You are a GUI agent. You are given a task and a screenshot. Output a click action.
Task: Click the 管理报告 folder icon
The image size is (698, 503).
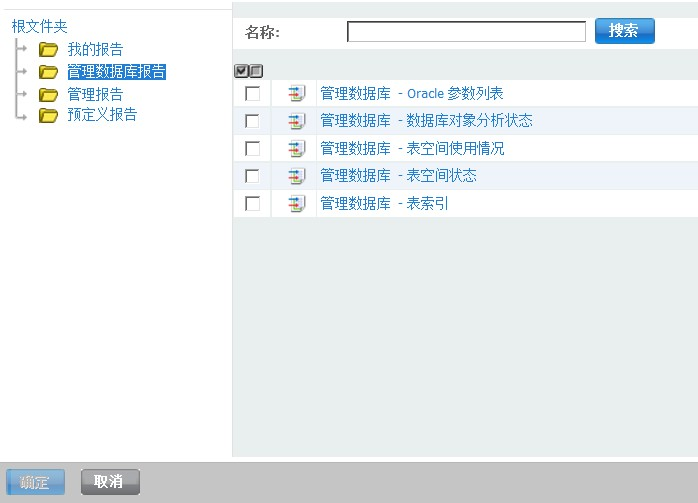(48, 94)
